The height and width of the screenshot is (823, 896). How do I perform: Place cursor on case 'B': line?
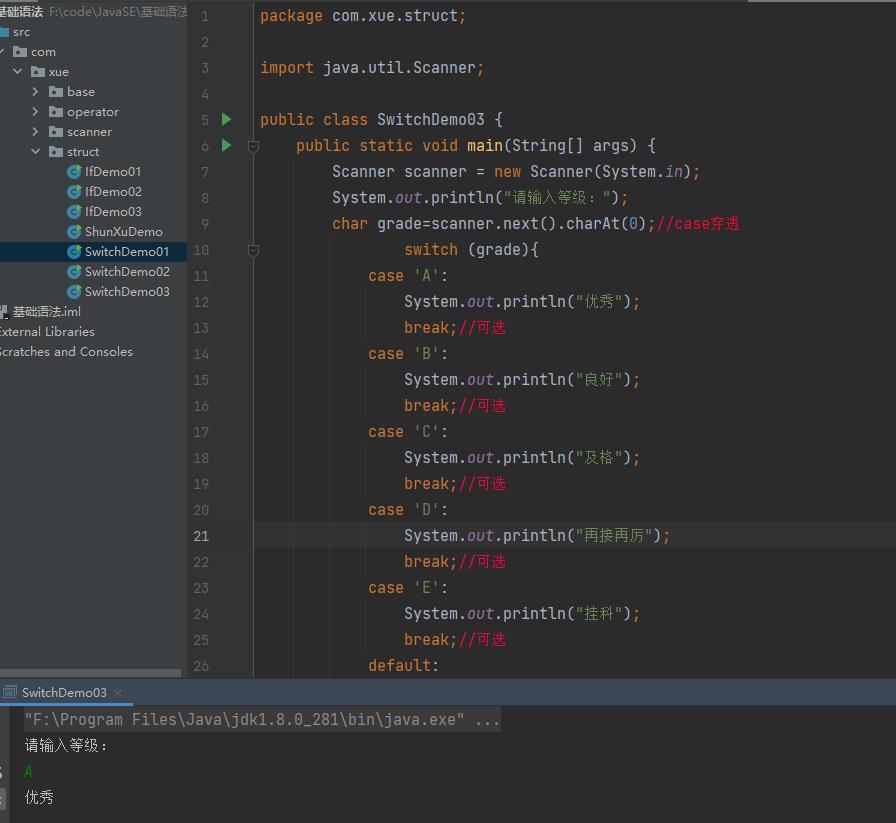[x=408, y=354]
